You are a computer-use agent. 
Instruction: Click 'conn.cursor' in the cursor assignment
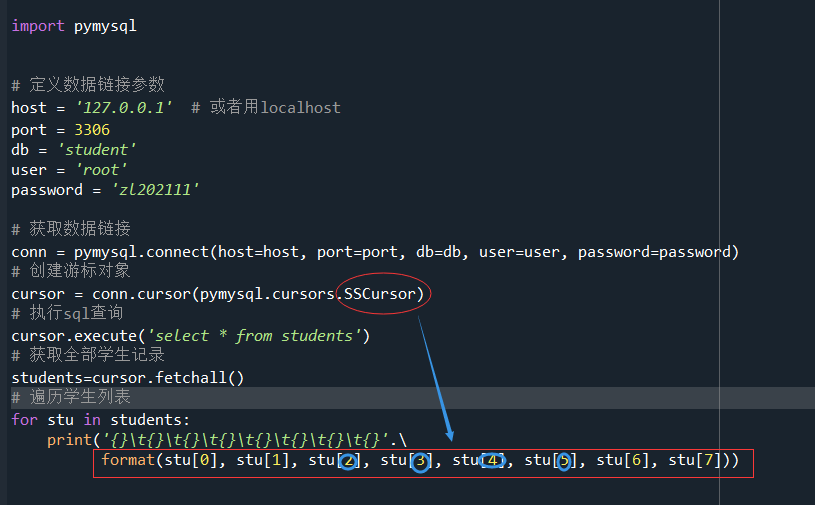[x=141, y=294]
